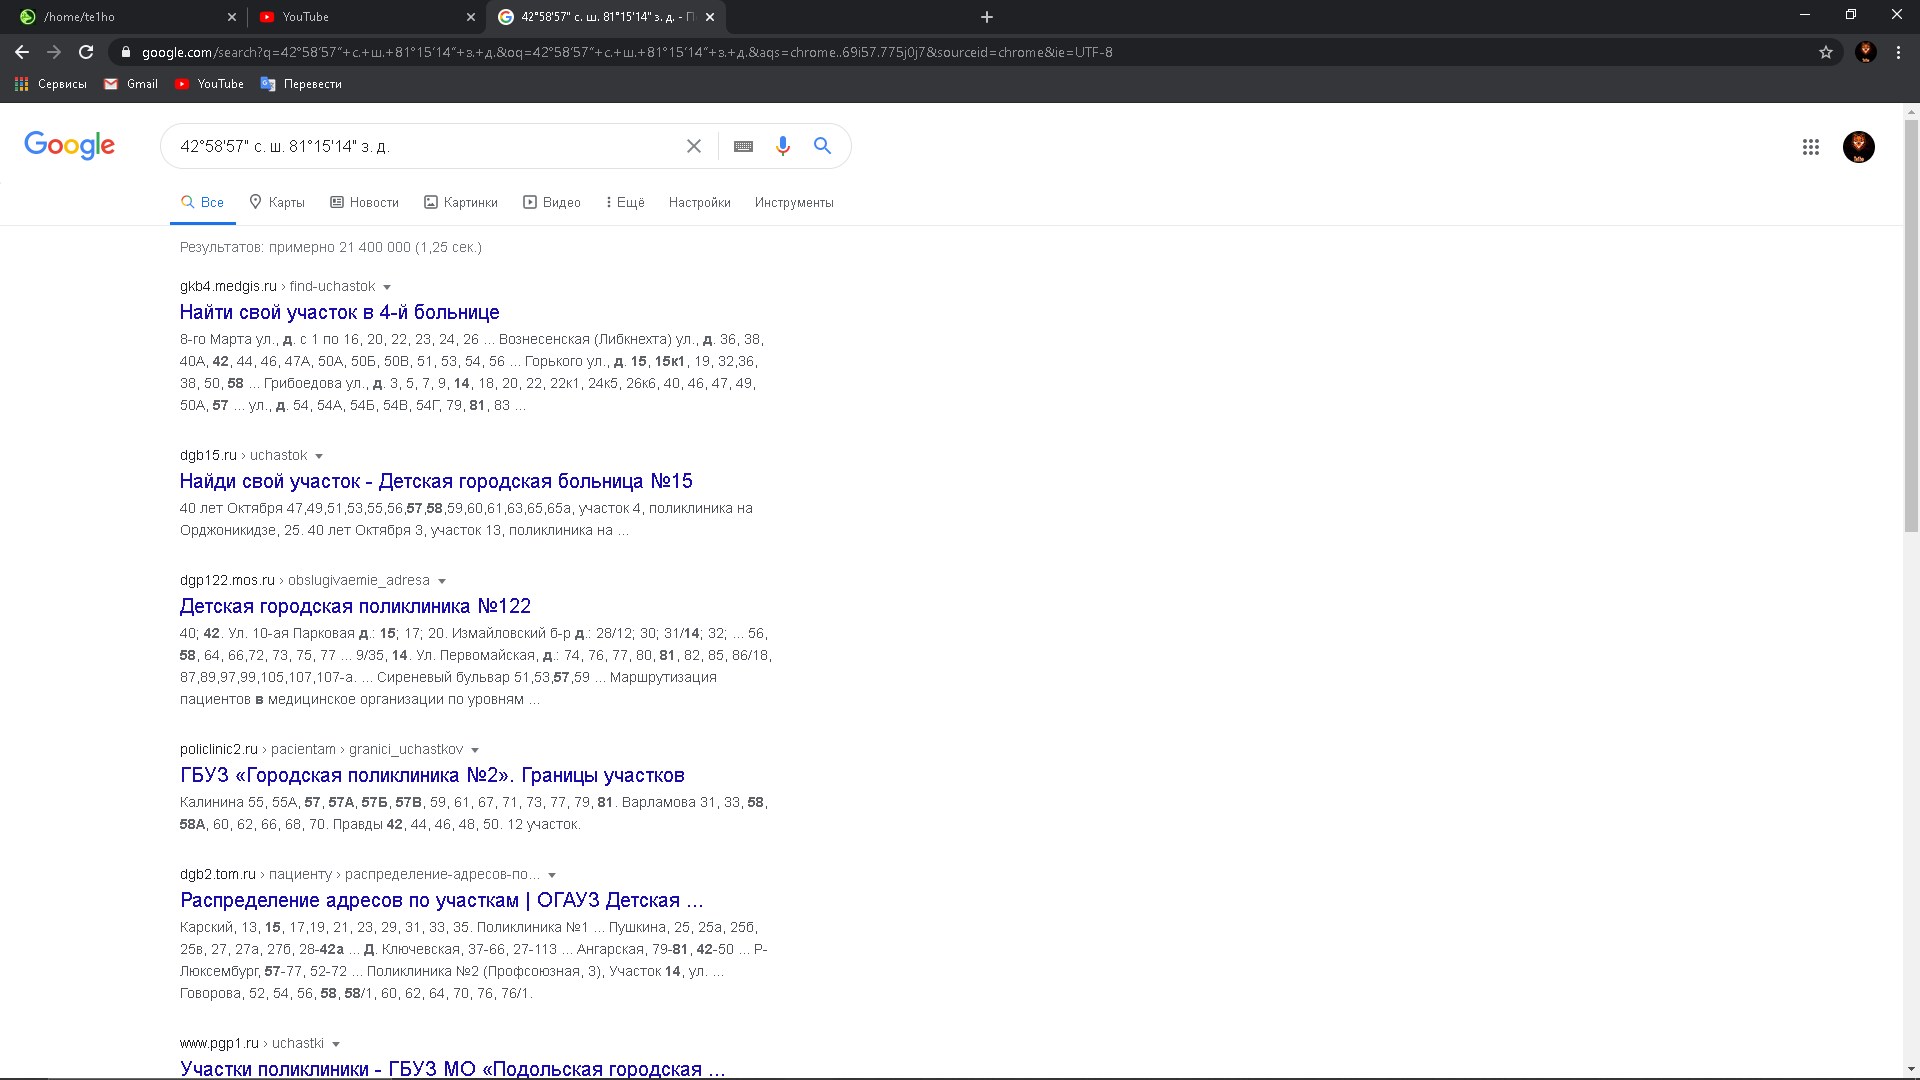Image resolution: width=1920 pixels, height=1080 pixels.
Task: Open the Gmail bookmark
Action: coord(131,84)
